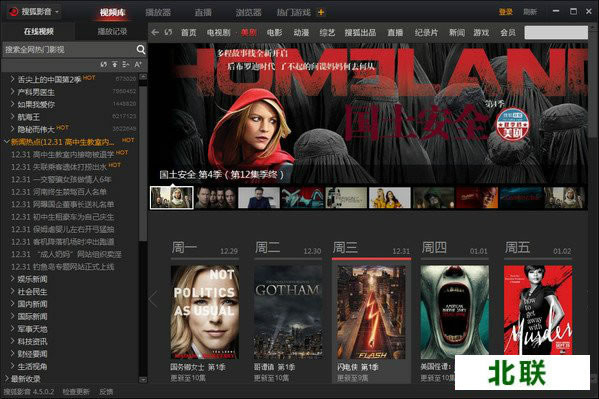Click the move-to-top arrow icon above list
599x399 pixels.
115,65
